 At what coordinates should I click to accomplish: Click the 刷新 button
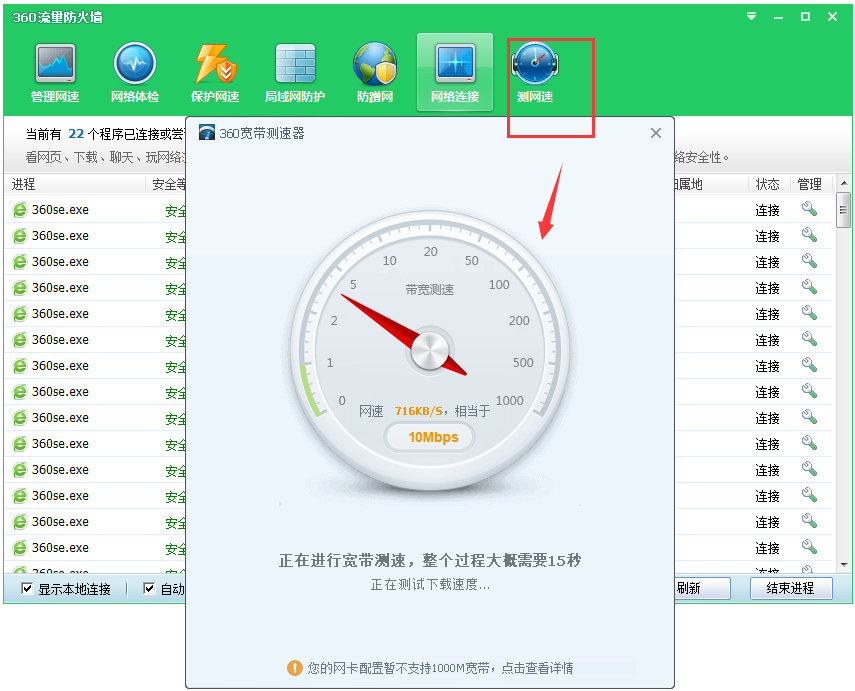point(702,588)
